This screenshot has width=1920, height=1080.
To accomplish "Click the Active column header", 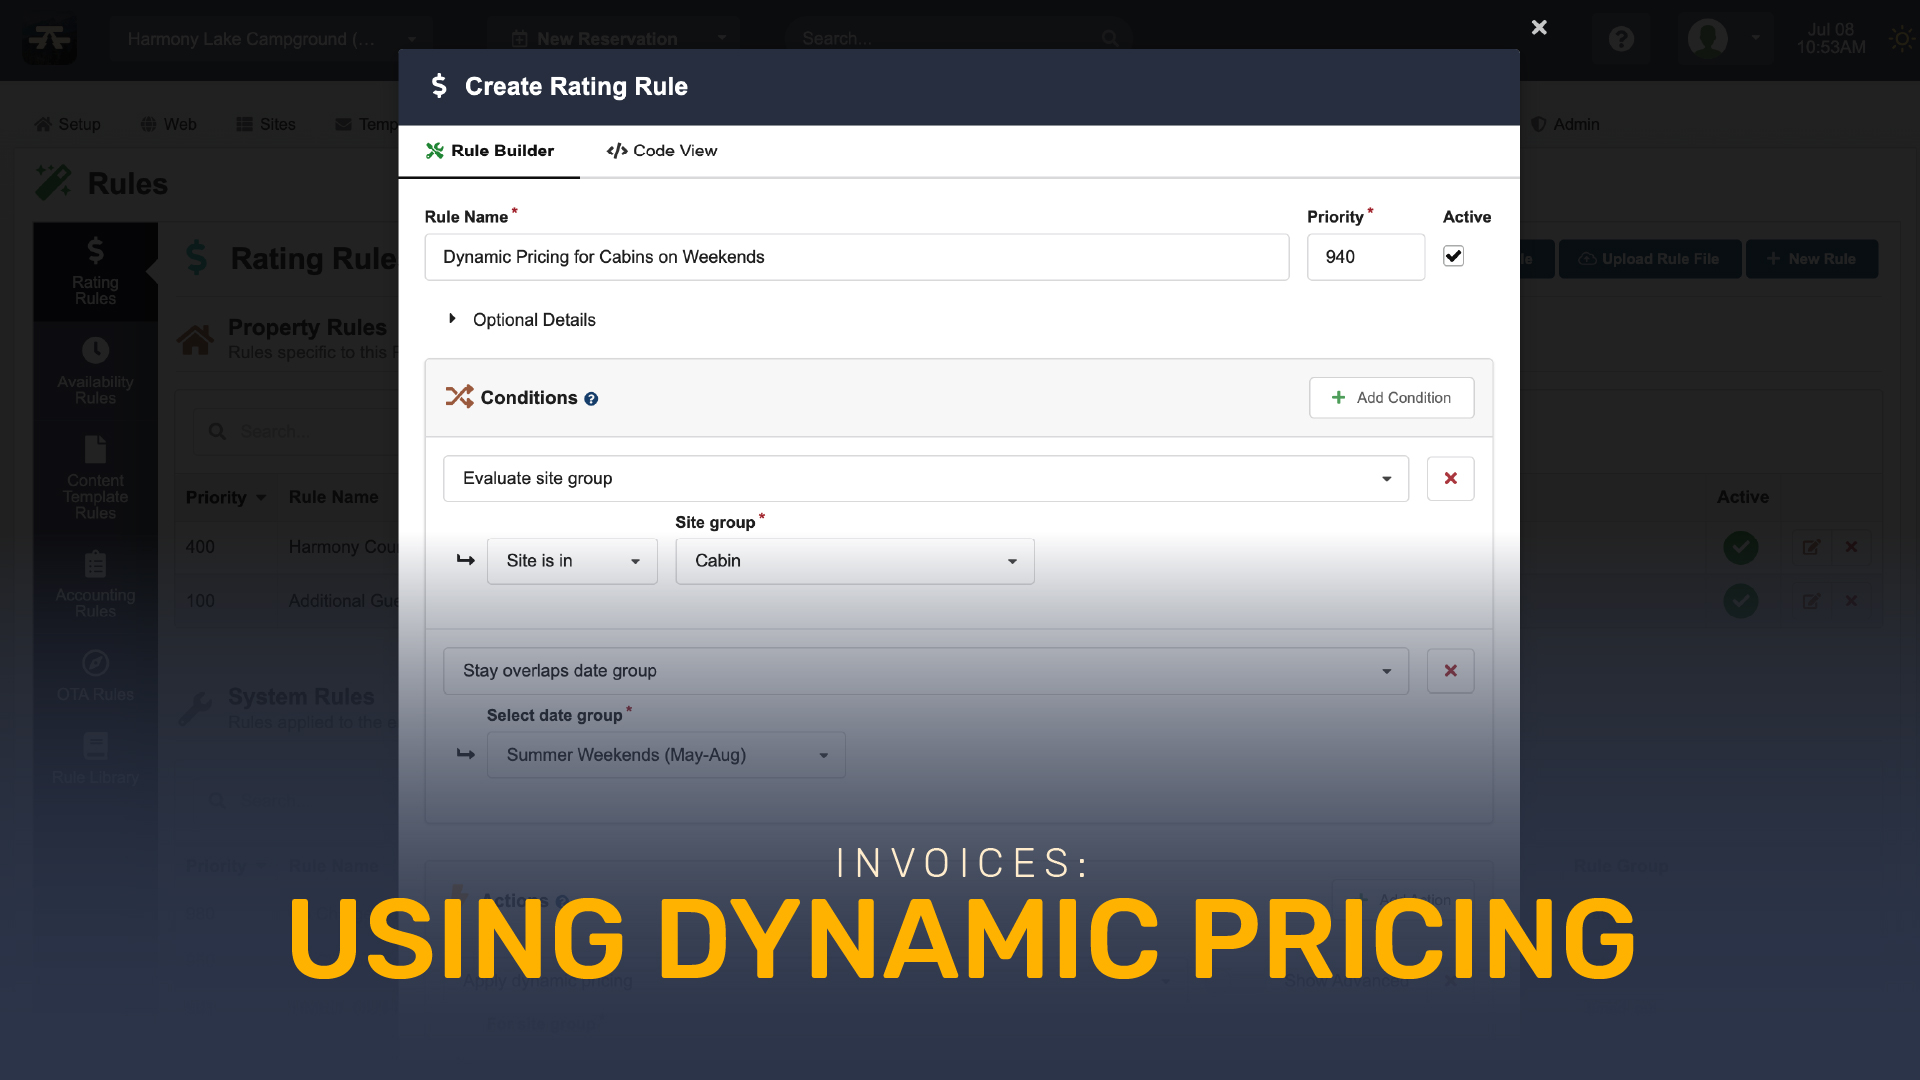I will (x=1743, y=497).
